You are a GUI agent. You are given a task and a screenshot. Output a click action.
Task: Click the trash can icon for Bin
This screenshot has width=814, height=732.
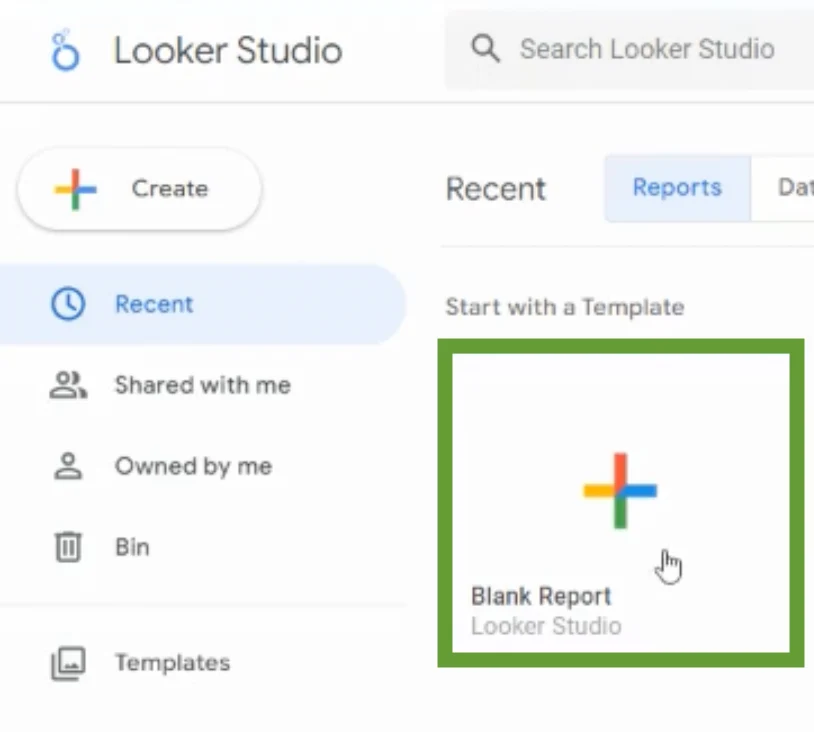(x=68, y=547)
